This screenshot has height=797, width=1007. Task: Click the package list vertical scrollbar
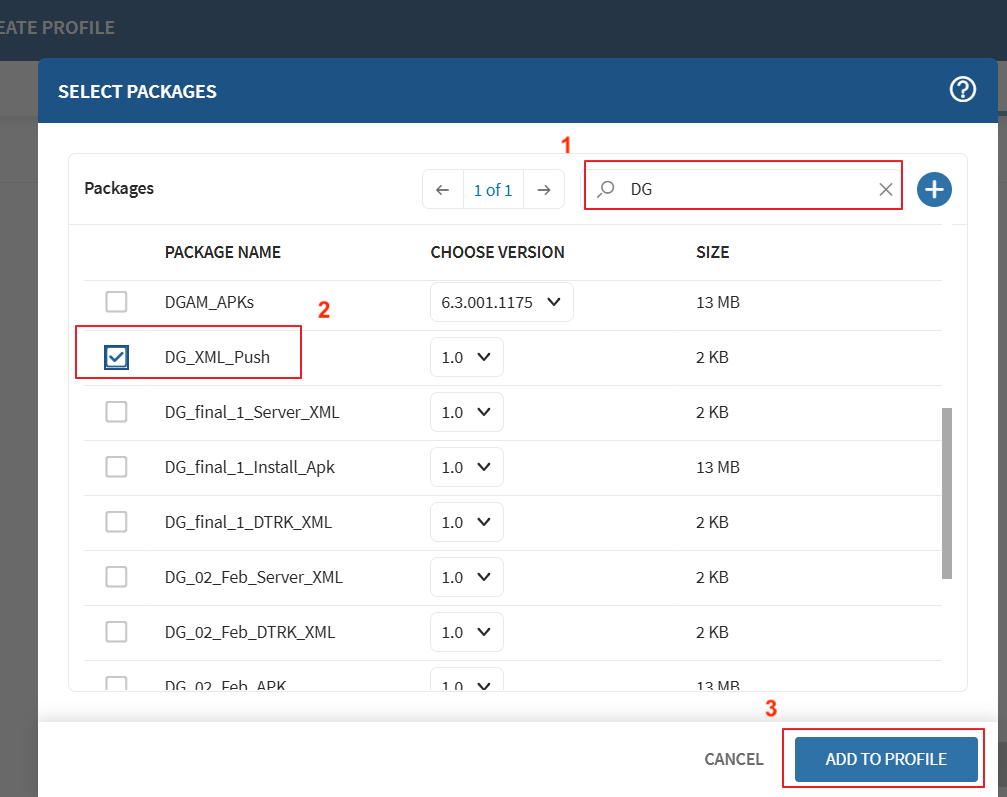[x=947, y=492]
